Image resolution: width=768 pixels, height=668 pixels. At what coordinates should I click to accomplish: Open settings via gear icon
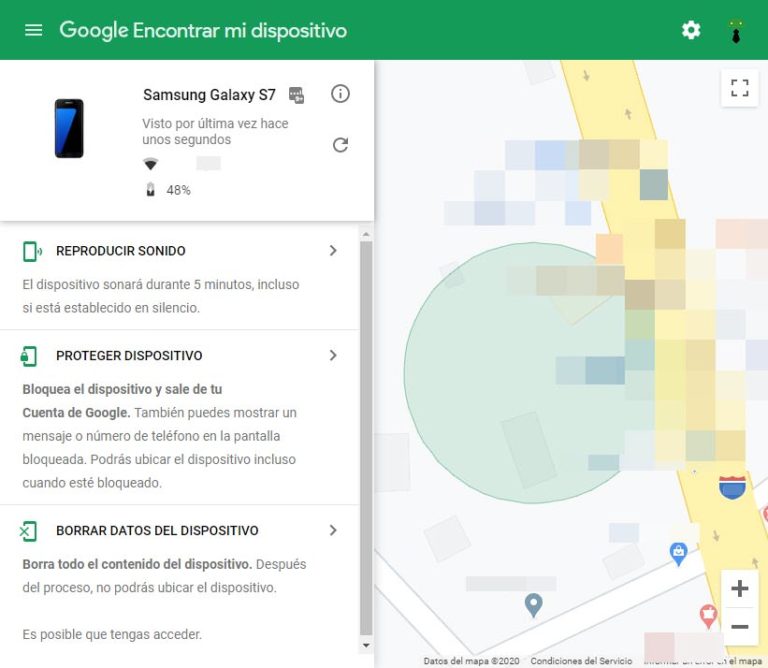(x=691, y=30)
